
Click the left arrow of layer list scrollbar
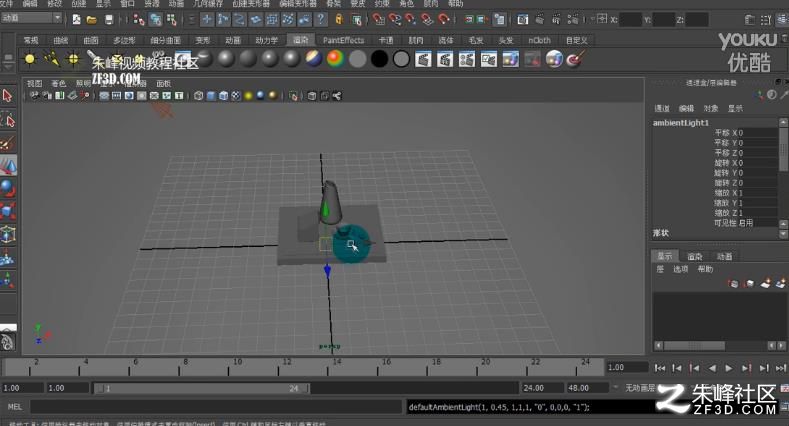point(658,346)
